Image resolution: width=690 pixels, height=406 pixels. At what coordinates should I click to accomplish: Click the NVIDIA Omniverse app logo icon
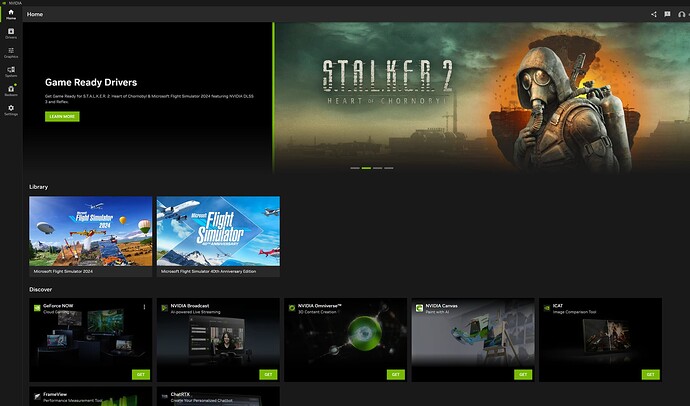pos(292,308)
